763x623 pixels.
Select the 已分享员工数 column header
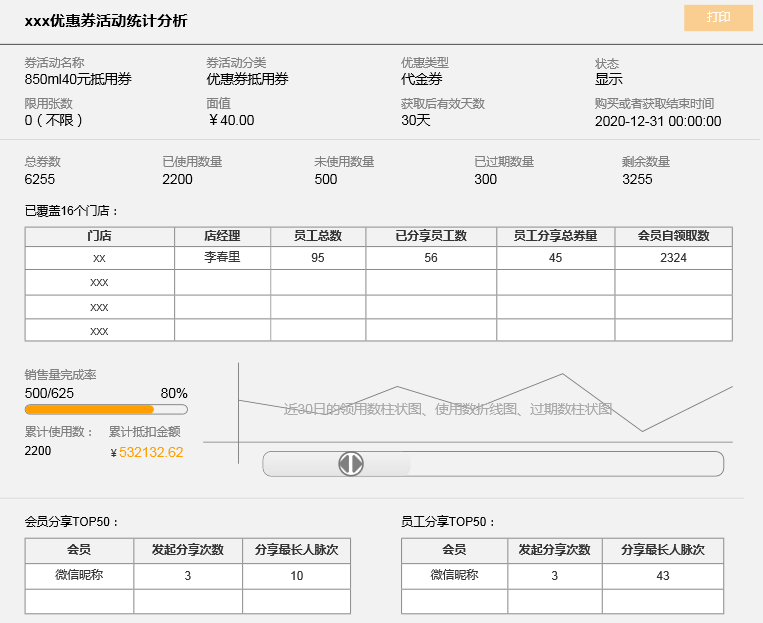pyautogui.click(x=431, y=236)
